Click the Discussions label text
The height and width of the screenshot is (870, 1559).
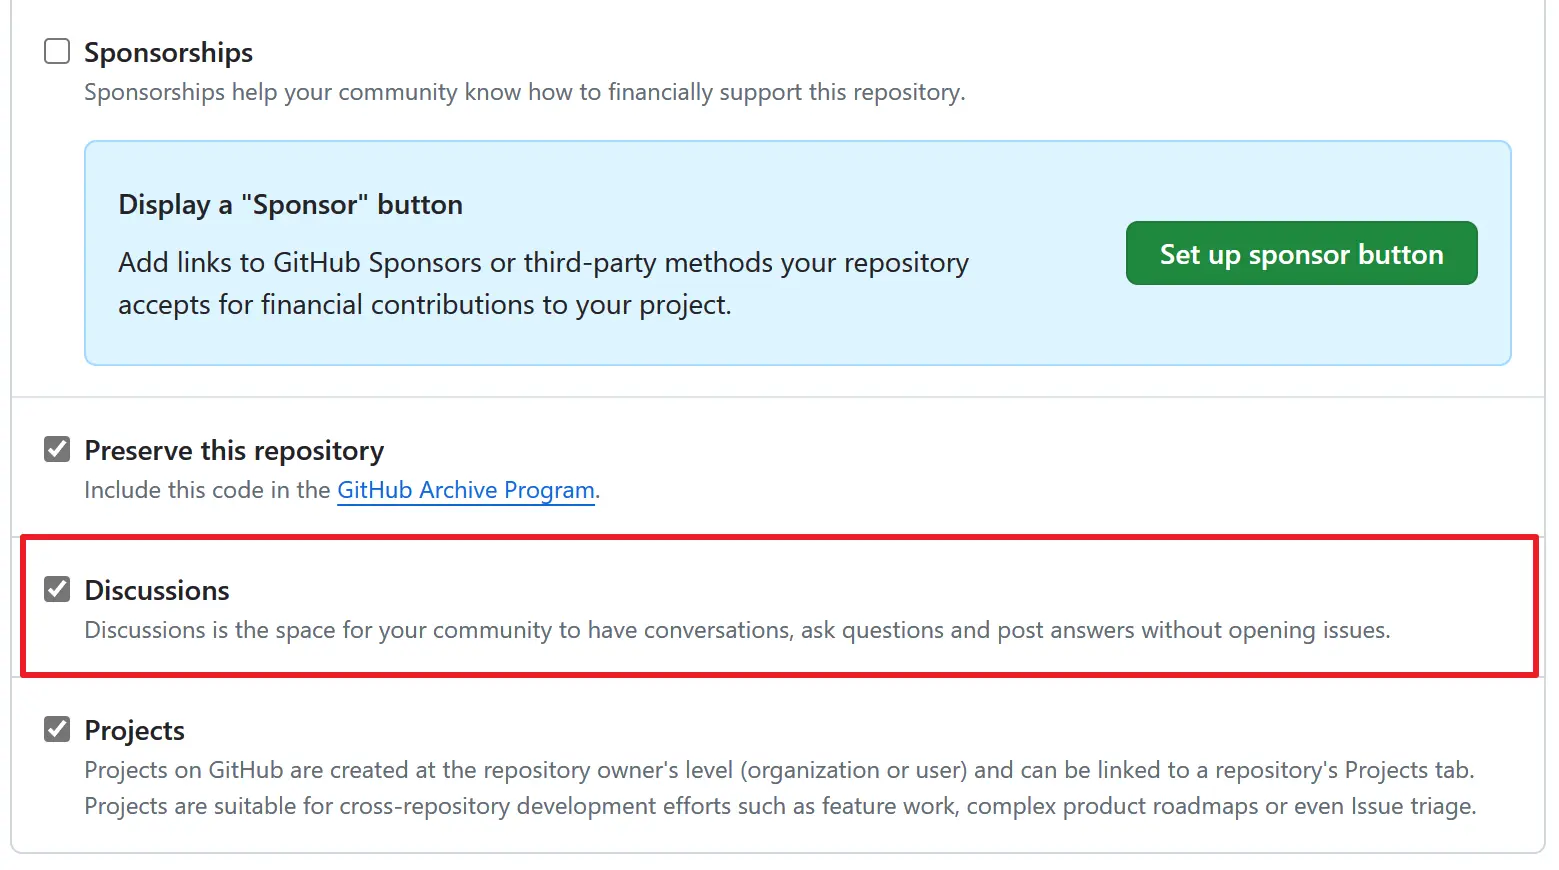pyautogui.click(x=157, y=590)
